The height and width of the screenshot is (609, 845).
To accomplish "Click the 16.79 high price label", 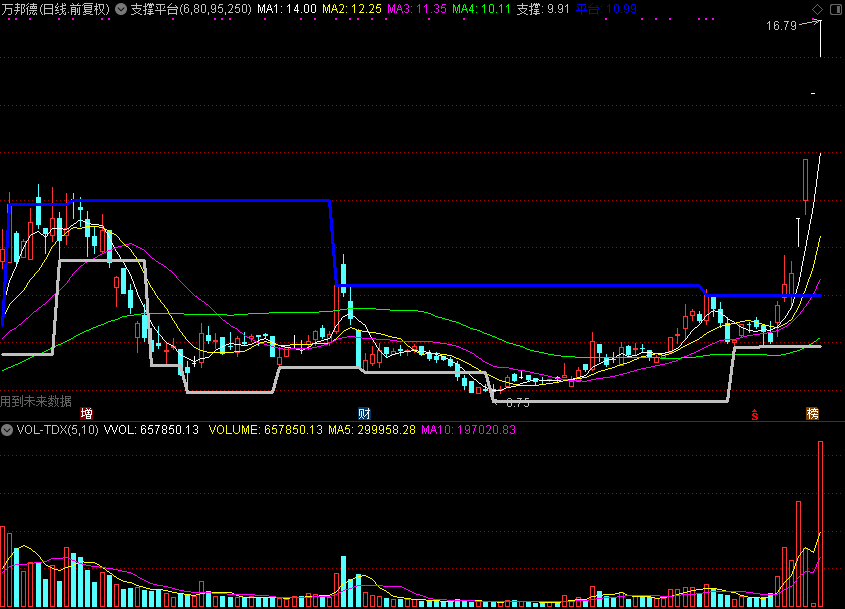I will coord(781,26).
